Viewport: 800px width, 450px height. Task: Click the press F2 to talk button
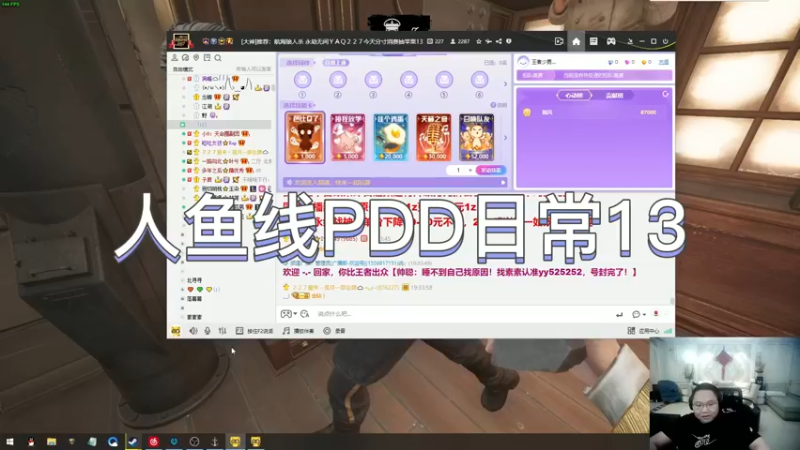tap(255, 331)
